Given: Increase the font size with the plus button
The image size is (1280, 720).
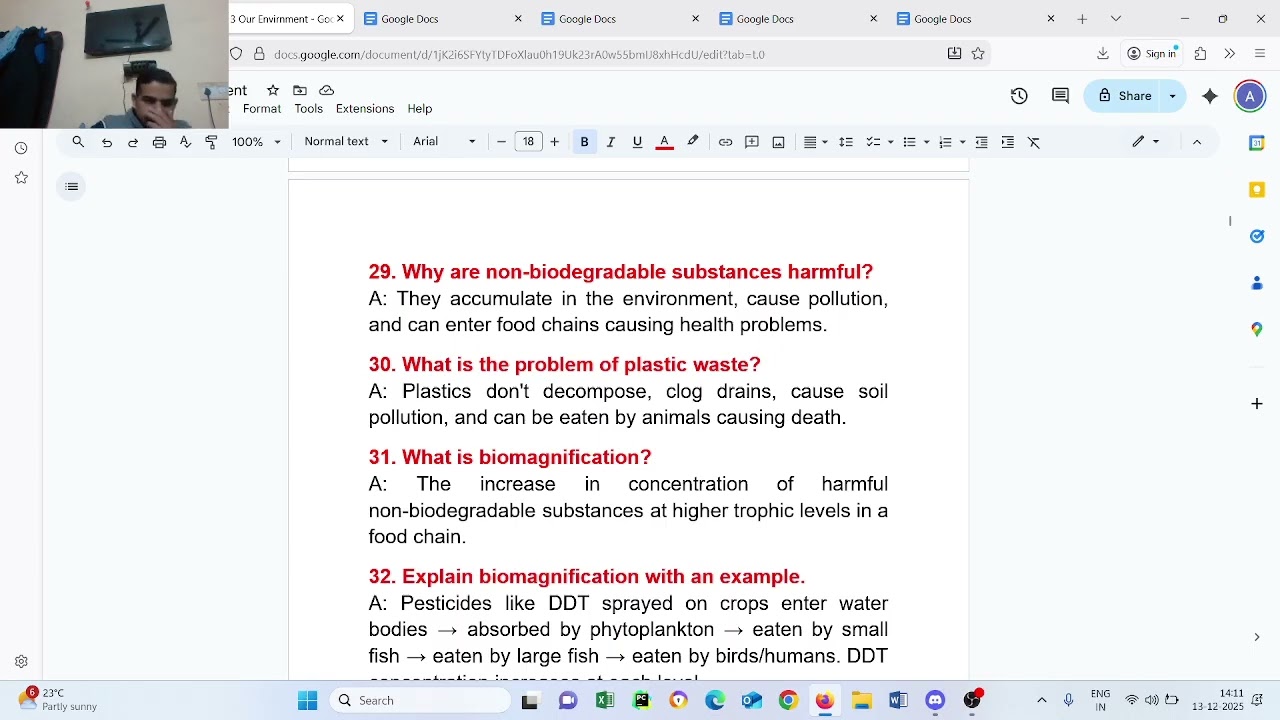Looking at the screenshot, I should click(555, 142).
